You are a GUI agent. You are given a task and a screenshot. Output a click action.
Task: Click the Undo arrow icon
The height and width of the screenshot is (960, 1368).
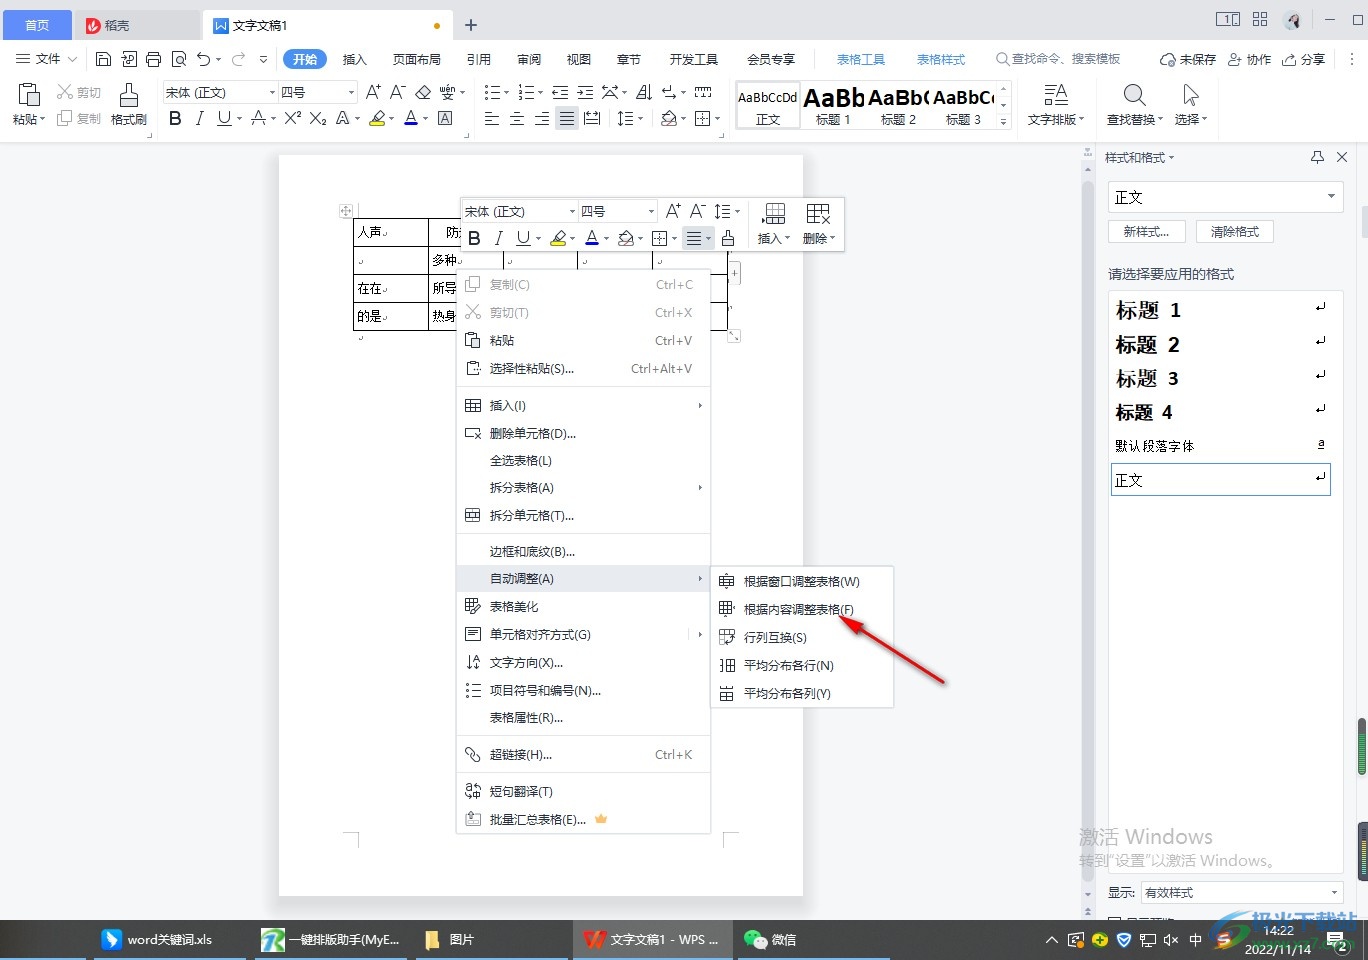point(204,59)
